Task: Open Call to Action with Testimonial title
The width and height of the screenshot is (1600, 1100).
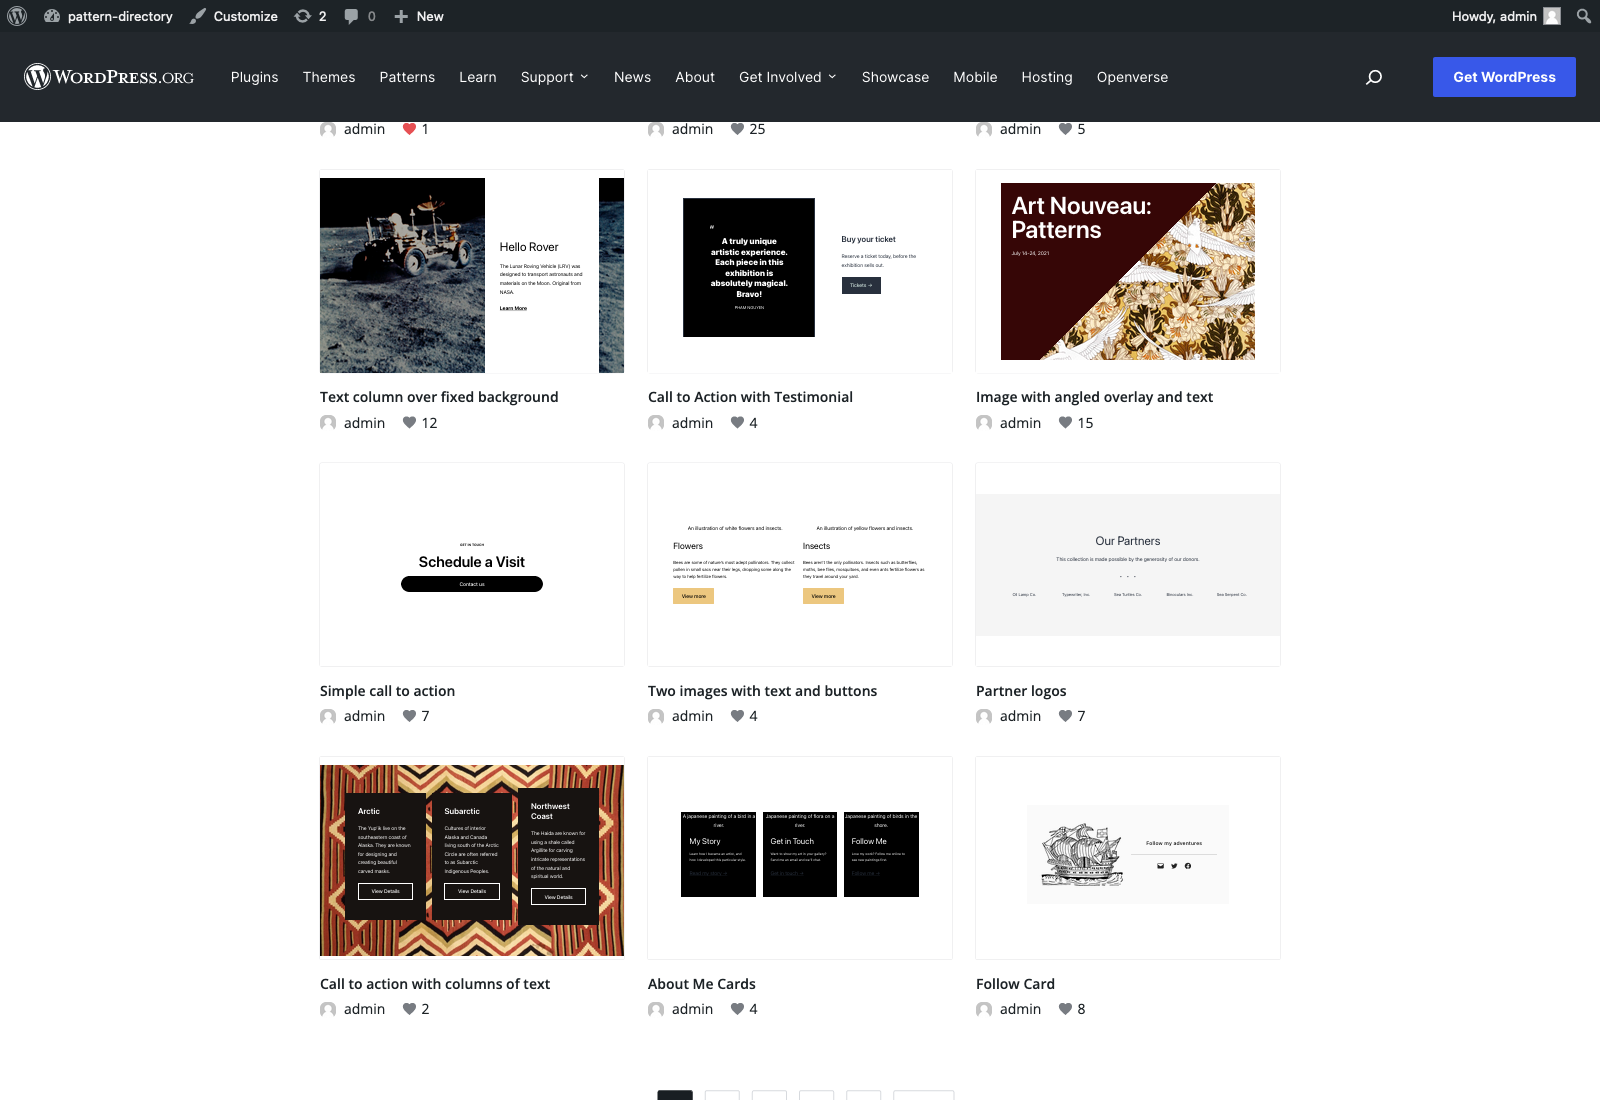Action: (x=750, y=397)
